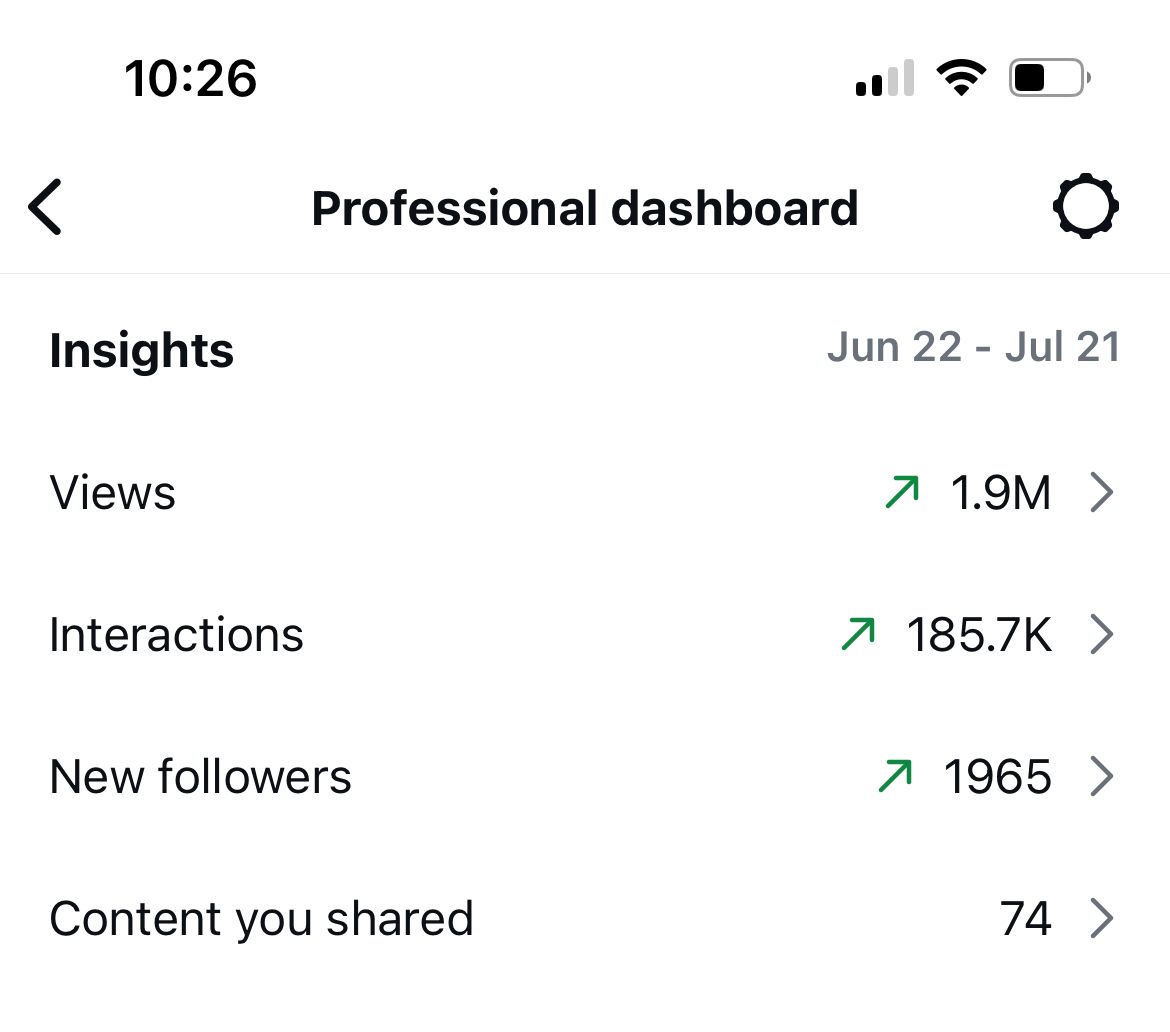
Task: Expand the New followers chevron
Action: click(1101, 777)
